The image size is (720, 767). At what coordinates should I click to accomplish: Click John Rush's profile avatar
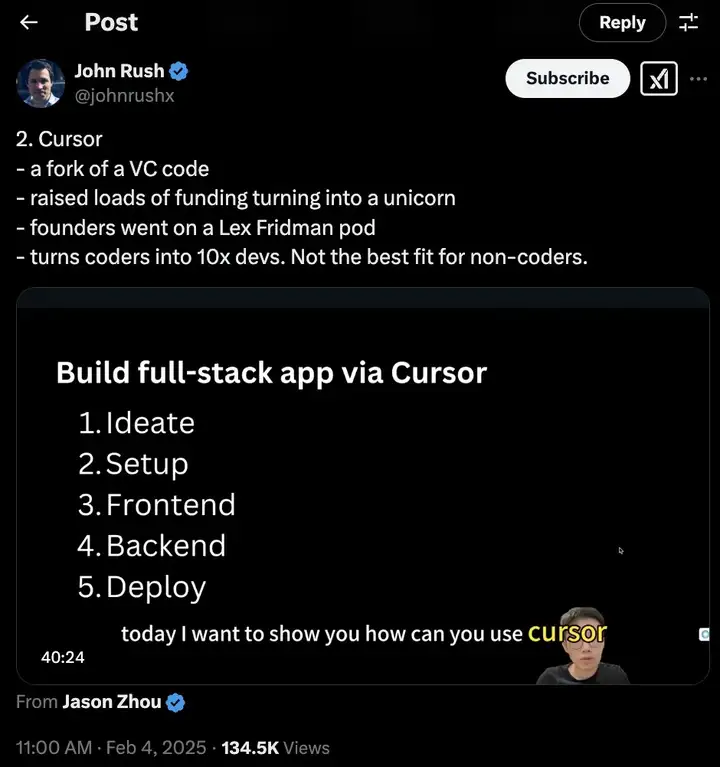pyautogui.click(x=41, y=82)
